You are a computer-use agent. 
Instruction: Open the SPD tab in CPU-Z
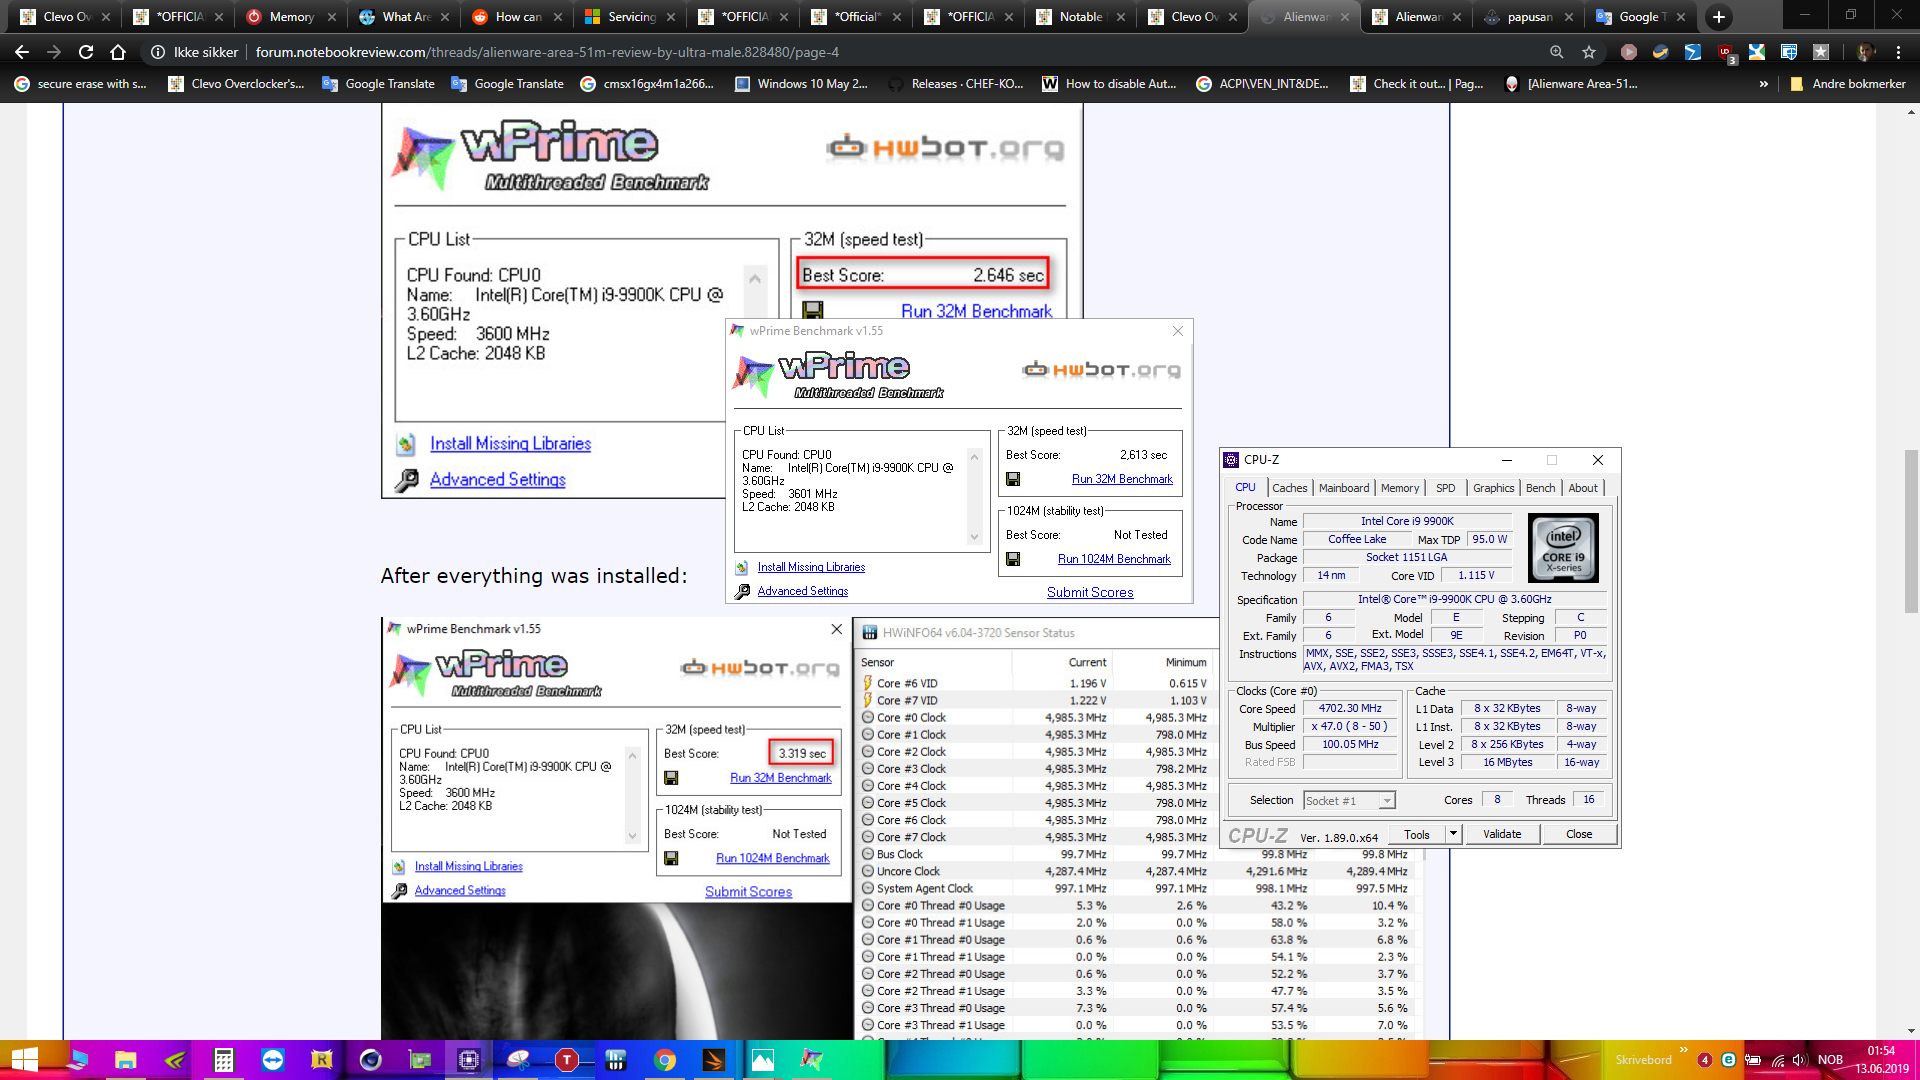(1445, 488)
